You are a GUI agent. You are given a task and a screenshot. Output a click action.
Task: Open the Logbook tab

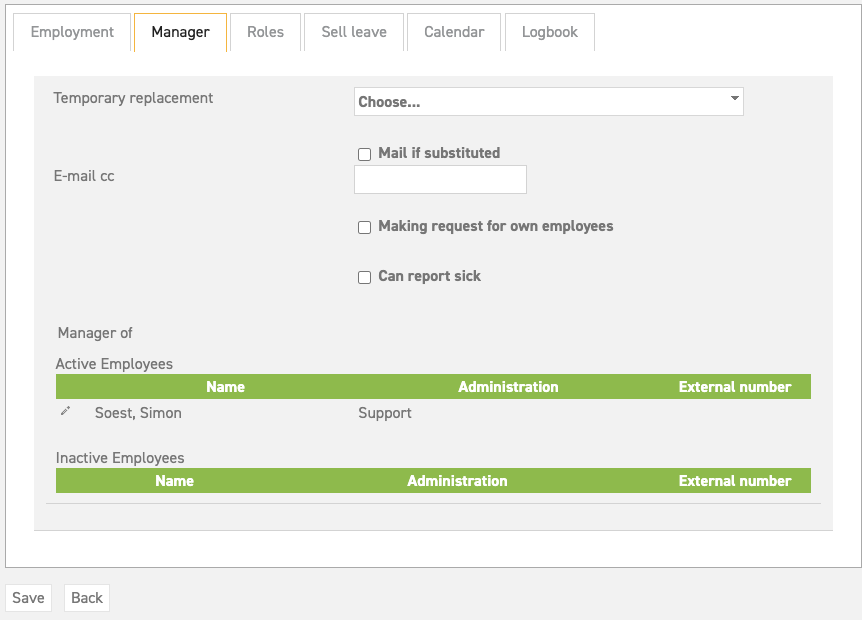(549, 31)
